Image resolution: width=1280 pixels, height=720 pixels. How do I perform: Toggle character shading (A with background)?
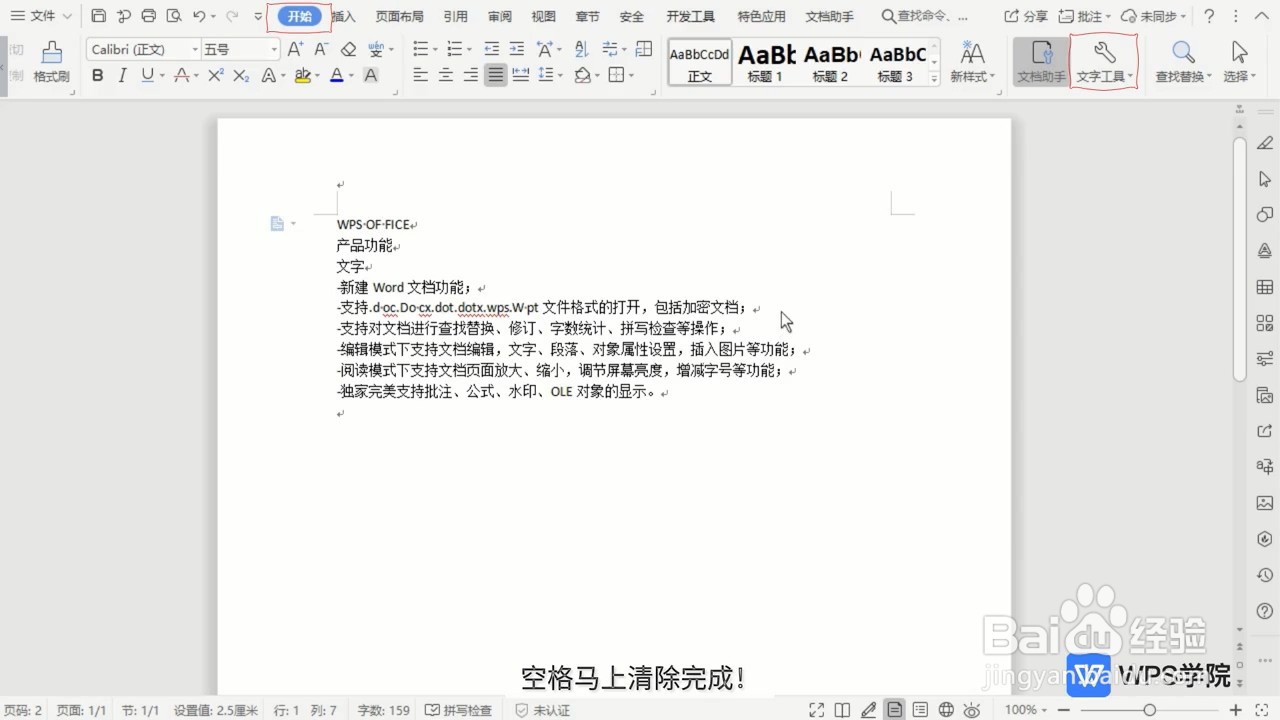[x=371, y=75]
